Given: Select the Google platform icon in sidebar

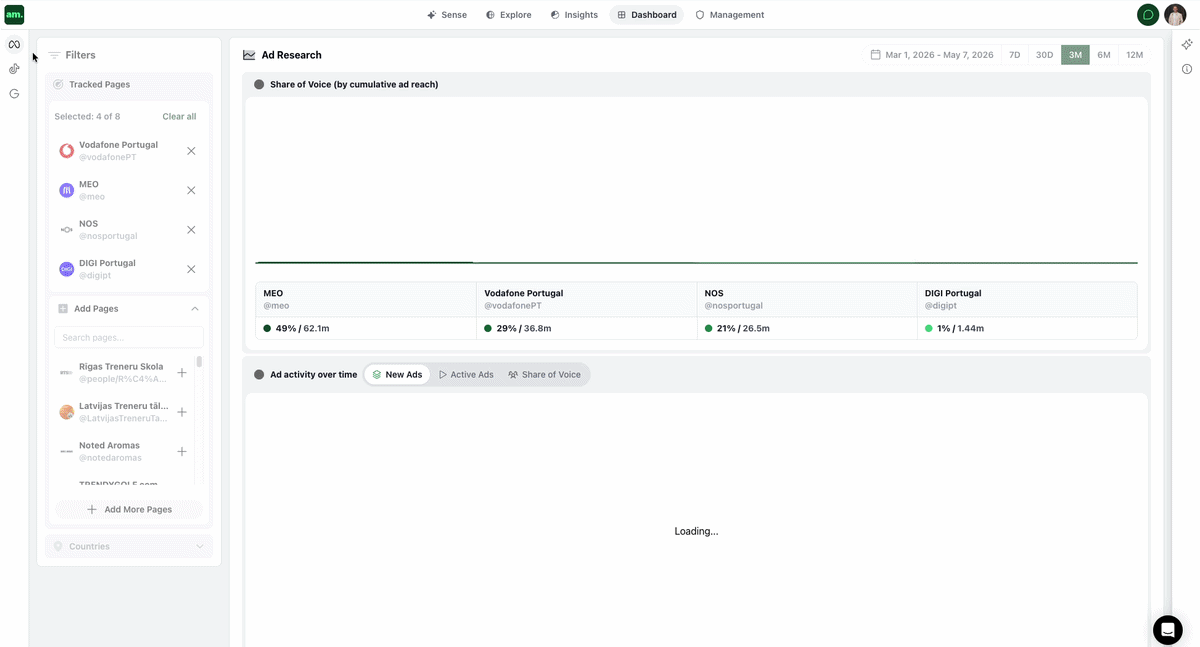Looking at the screenshot, I should click(x=14, y=93).
